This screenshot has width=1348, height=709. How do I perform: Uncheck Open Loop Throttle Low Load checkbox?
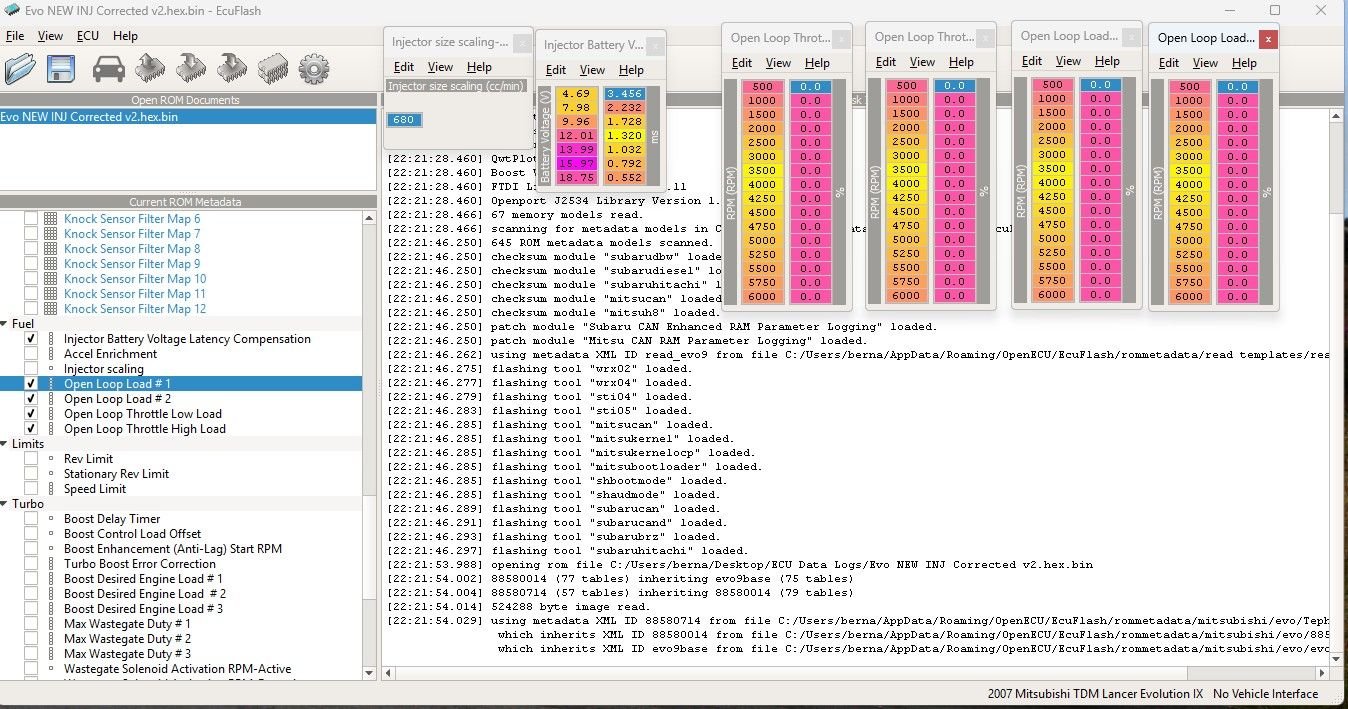click(x=31, y=414)
